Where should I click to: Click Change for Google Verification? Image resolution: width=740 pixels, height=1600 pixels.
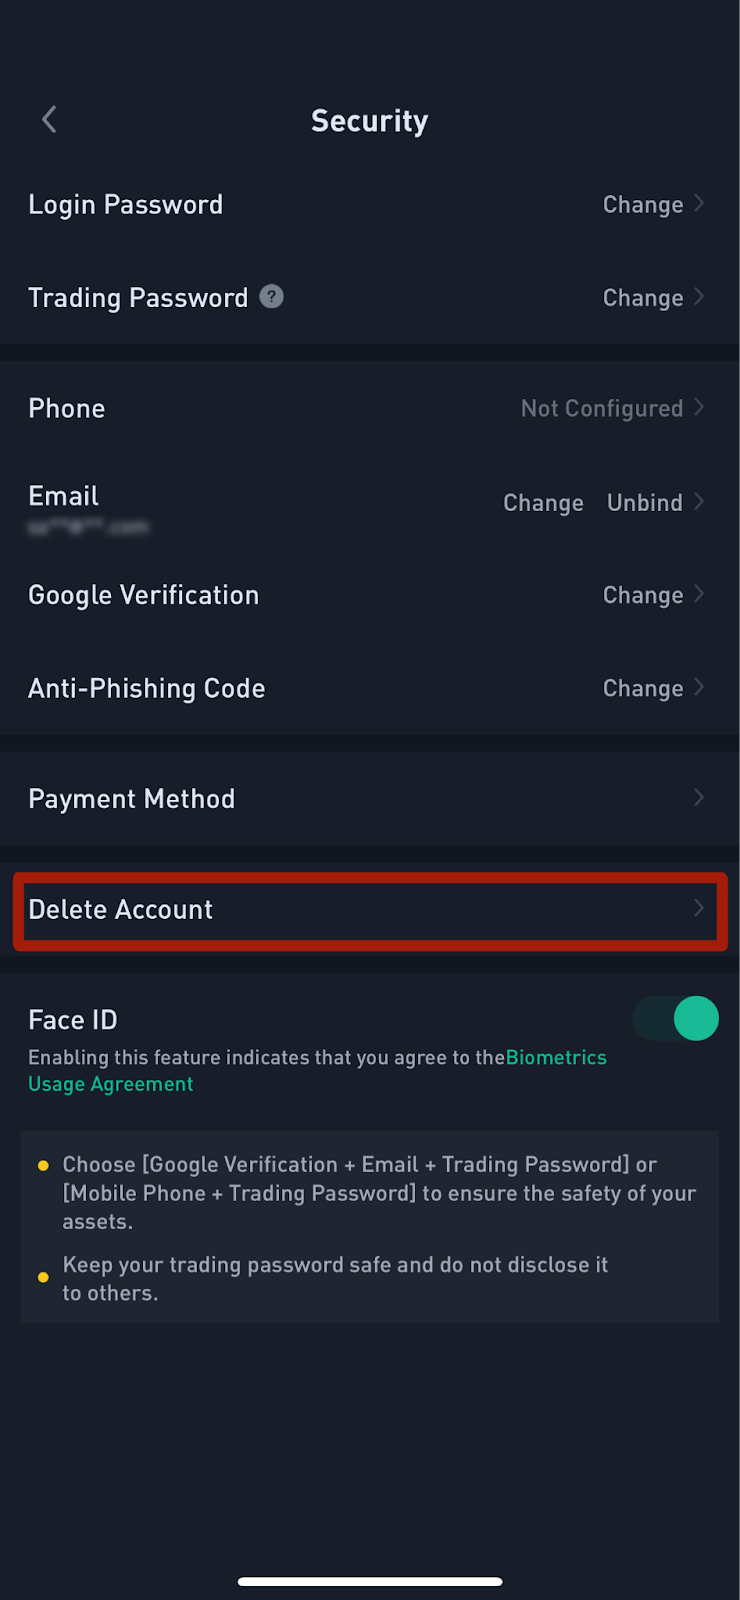(x=643, y=596)
